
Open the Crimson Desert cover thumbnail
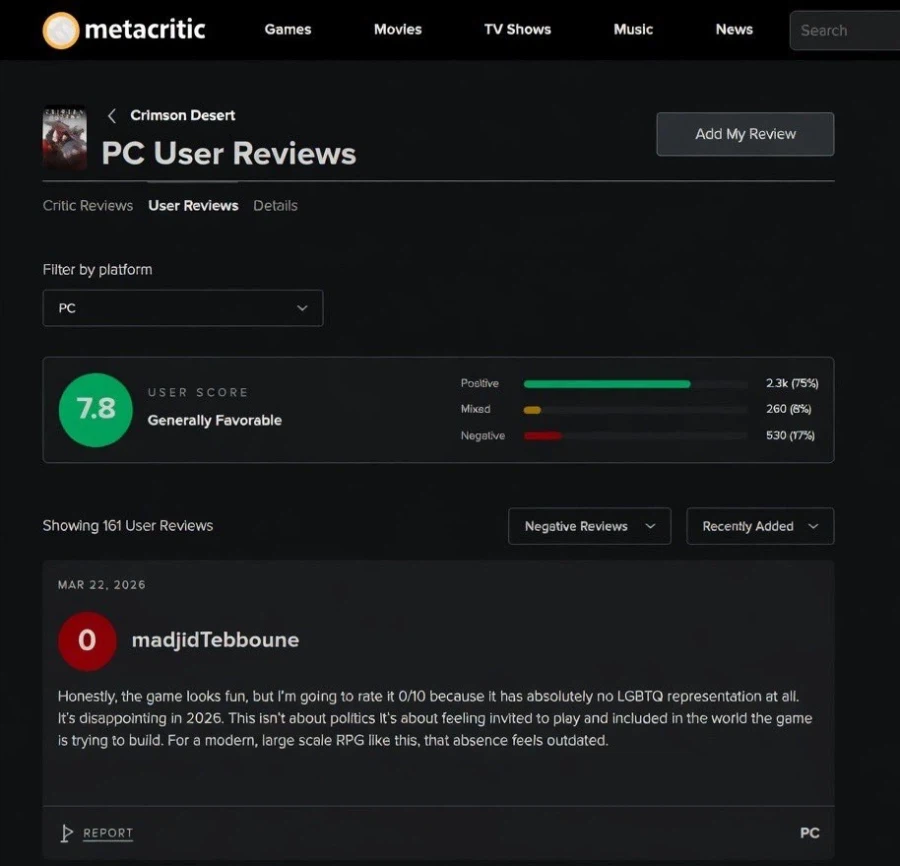[64, 139]
